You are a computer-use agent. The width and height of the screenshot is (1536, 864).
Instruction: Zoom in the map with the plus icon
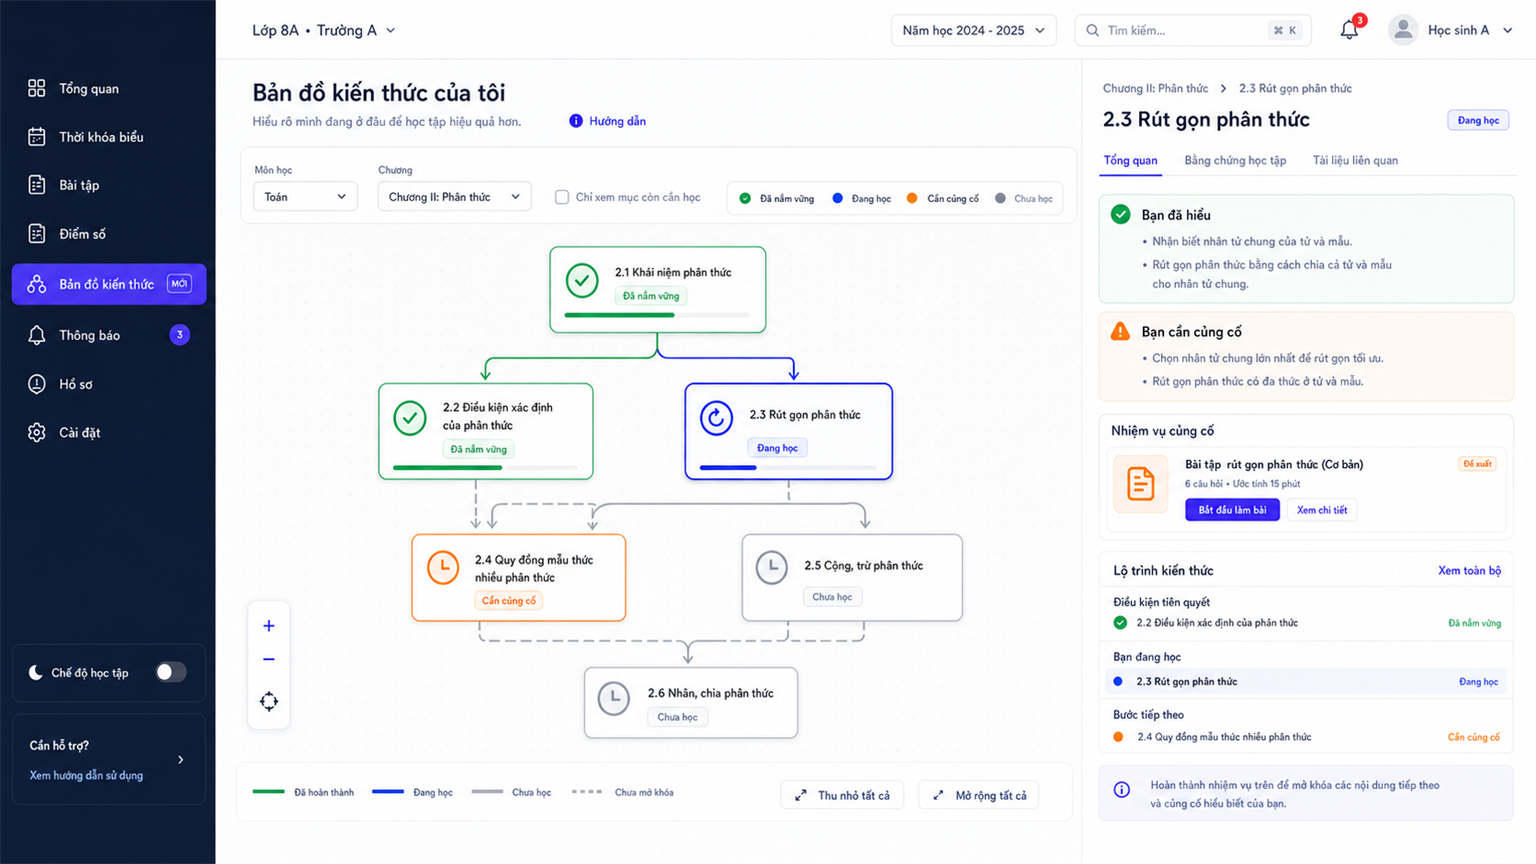tap(269, 626)
